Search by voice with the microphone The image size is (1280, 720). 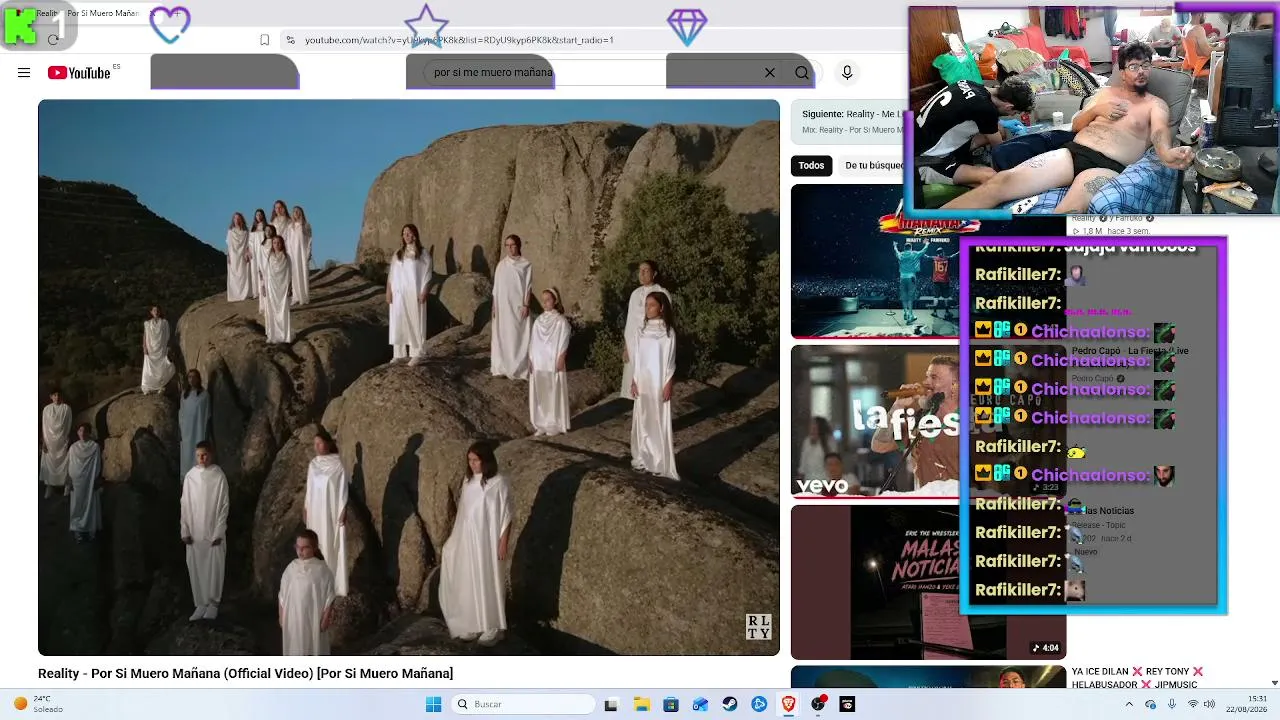pos(847,72)
